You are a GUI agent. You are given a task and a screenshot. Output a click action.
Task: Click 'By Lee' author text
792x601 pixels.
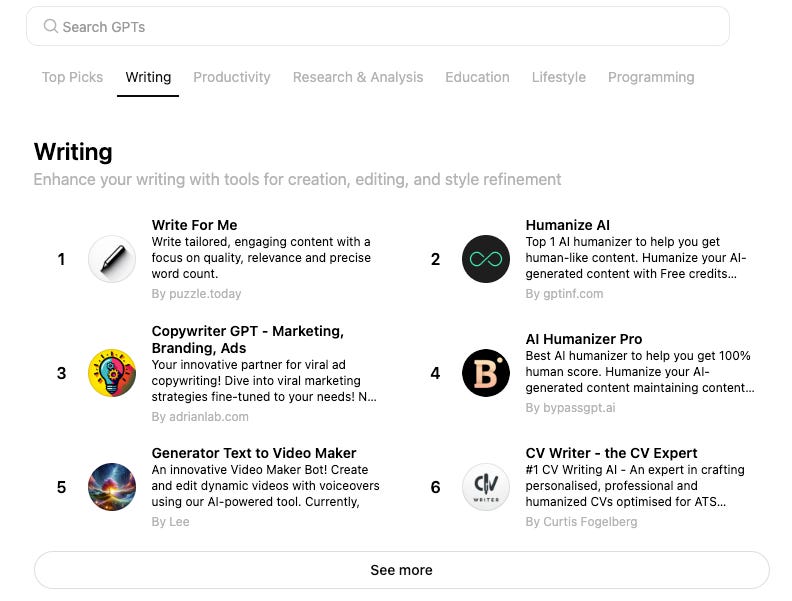tap(170, 522)
